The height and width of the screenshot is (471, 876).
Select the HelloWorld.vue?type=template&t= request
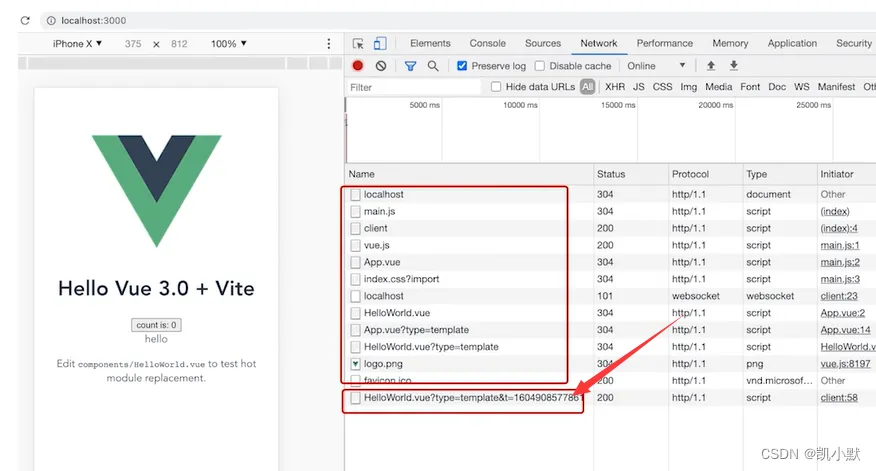610,398
